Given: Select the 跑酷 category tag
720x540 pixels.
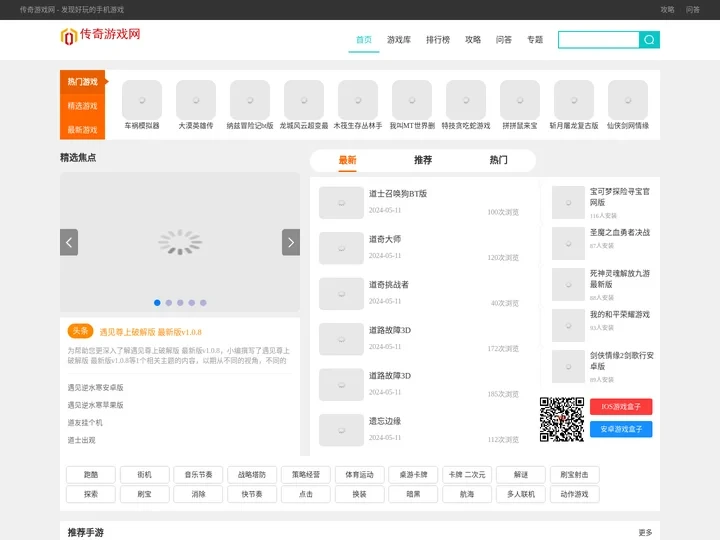Looking at the screenshot, I should coord(91,474).
